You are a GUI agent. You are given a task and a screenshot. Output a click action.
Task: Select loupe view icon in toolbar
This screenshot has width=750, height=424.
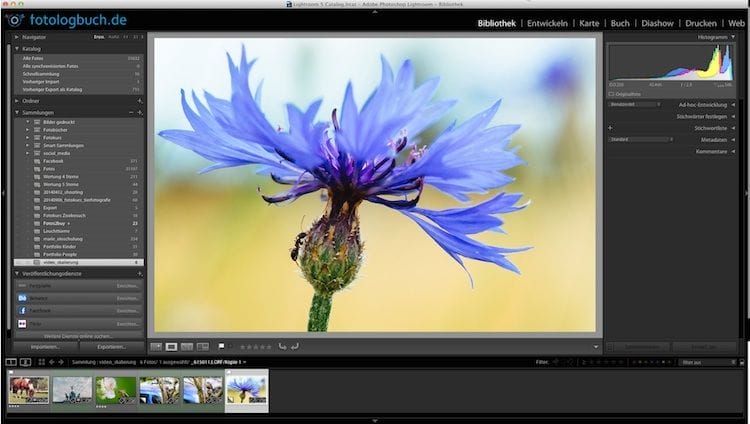point(171,346)
